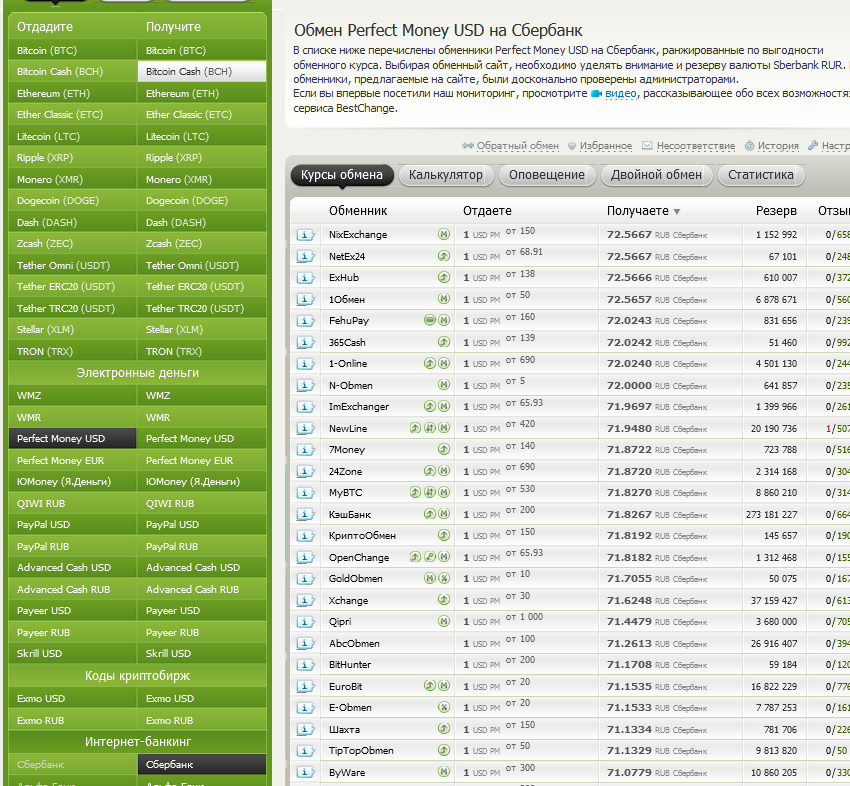Click the info icon for КэшБанк exchanger
The height and width of the screenshot is (786, 850).
305,515
